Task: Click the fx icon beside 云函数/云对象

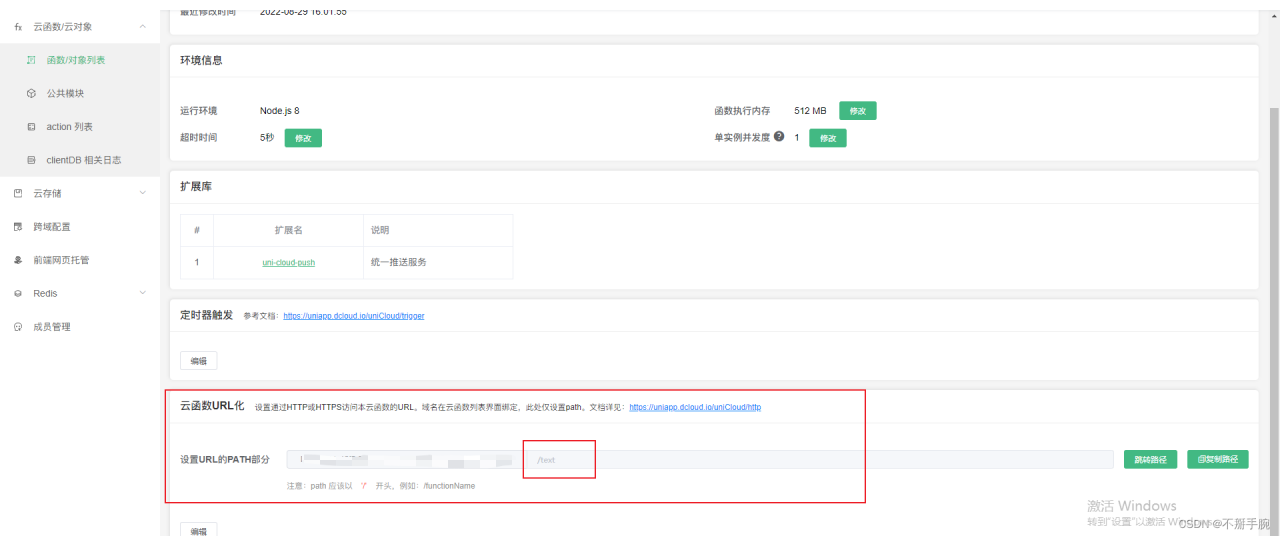Action: 18,27
